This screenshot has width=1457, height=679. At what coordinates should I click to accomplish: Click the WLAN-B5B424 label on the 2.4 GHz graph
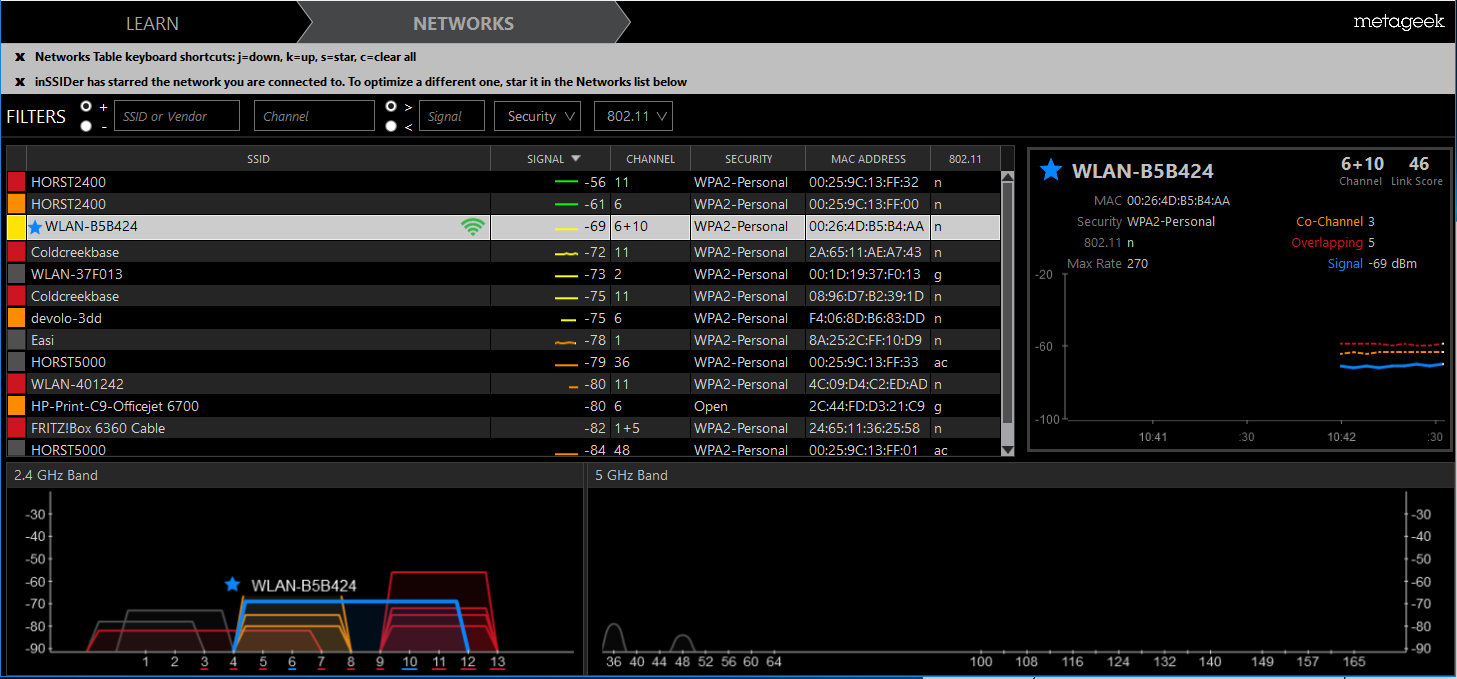click(x=303, y=586)
